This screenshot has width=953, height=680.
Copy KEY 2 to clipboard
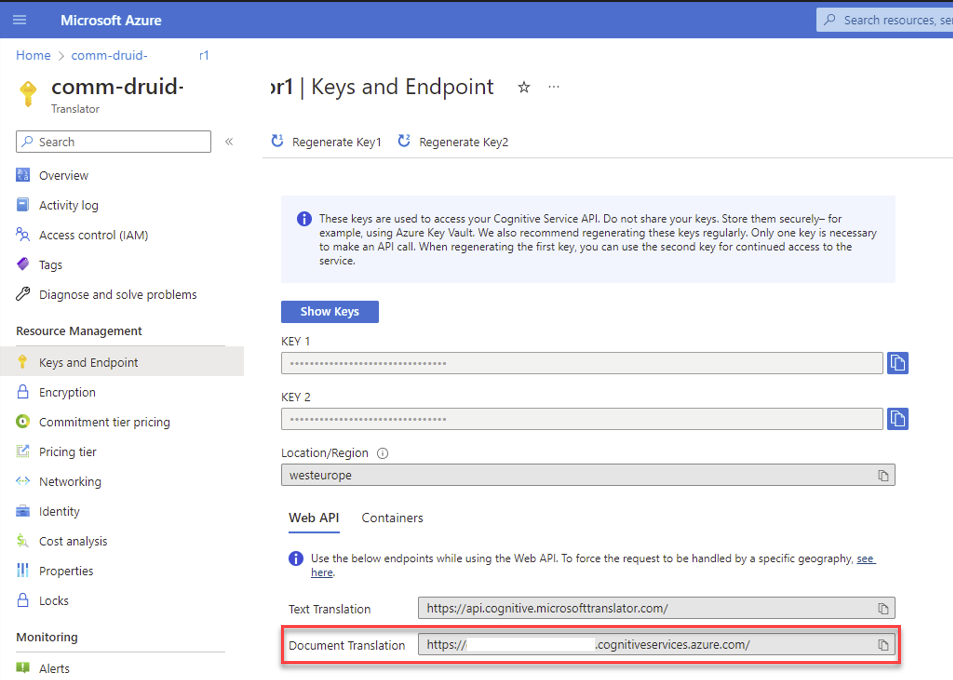[898, 419]
